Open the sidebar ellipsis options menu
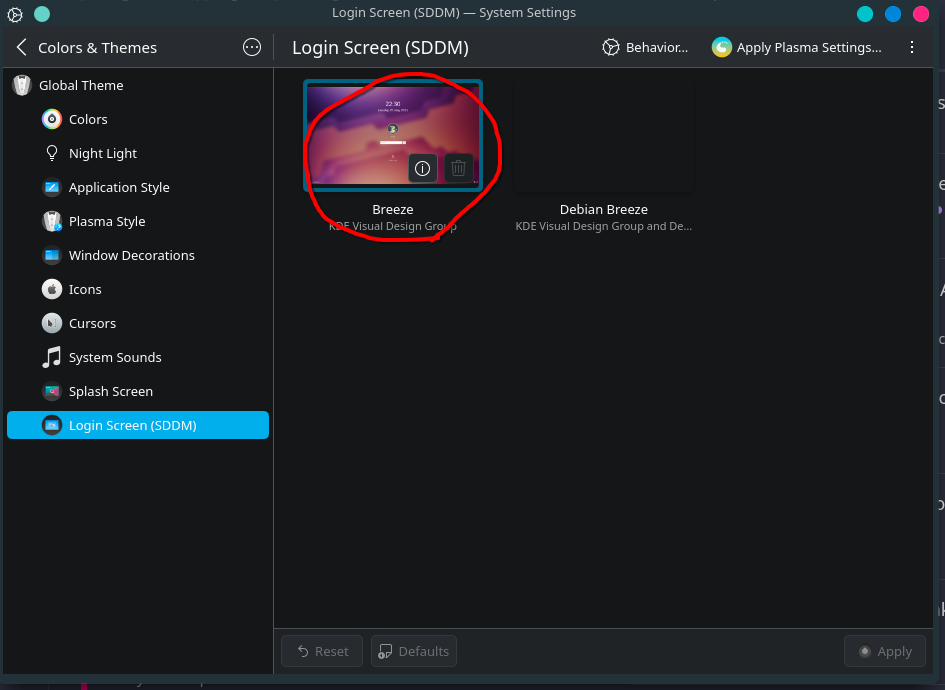Viewport: 945px width, 690px height. 252,47
